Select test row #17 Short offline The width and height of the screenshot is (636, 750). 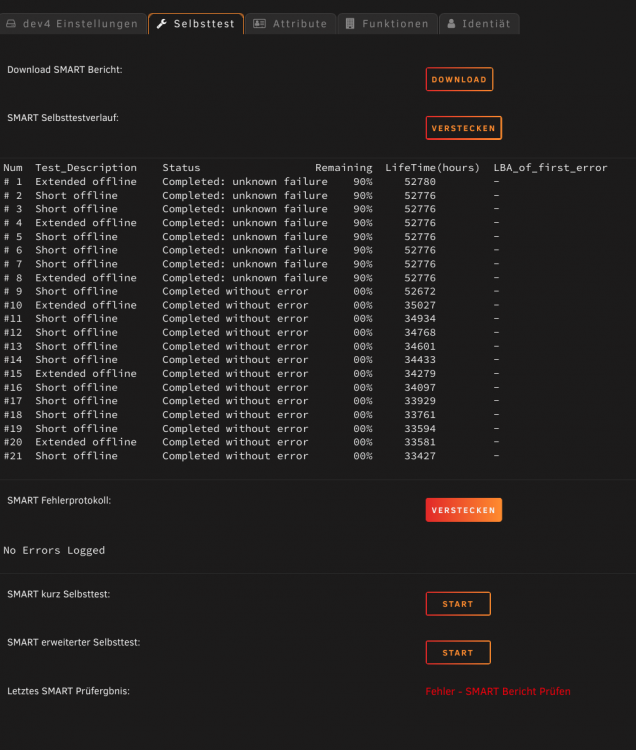[252, 401]
